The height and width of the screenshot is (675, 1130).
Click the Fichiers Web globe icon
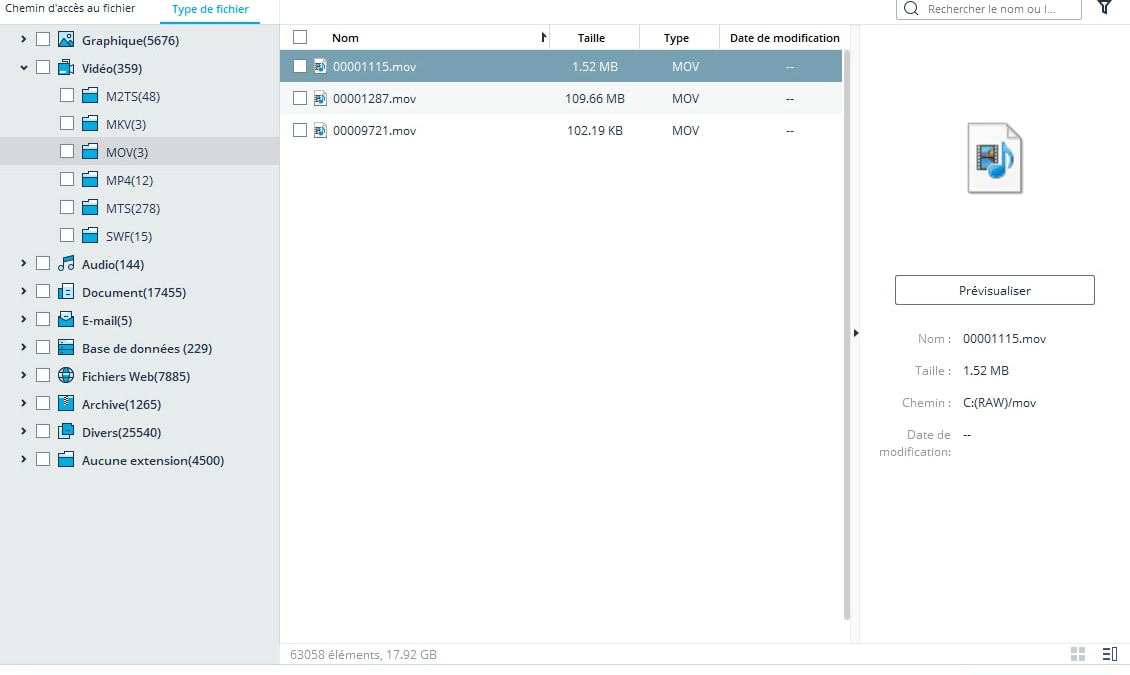[66, 376]
